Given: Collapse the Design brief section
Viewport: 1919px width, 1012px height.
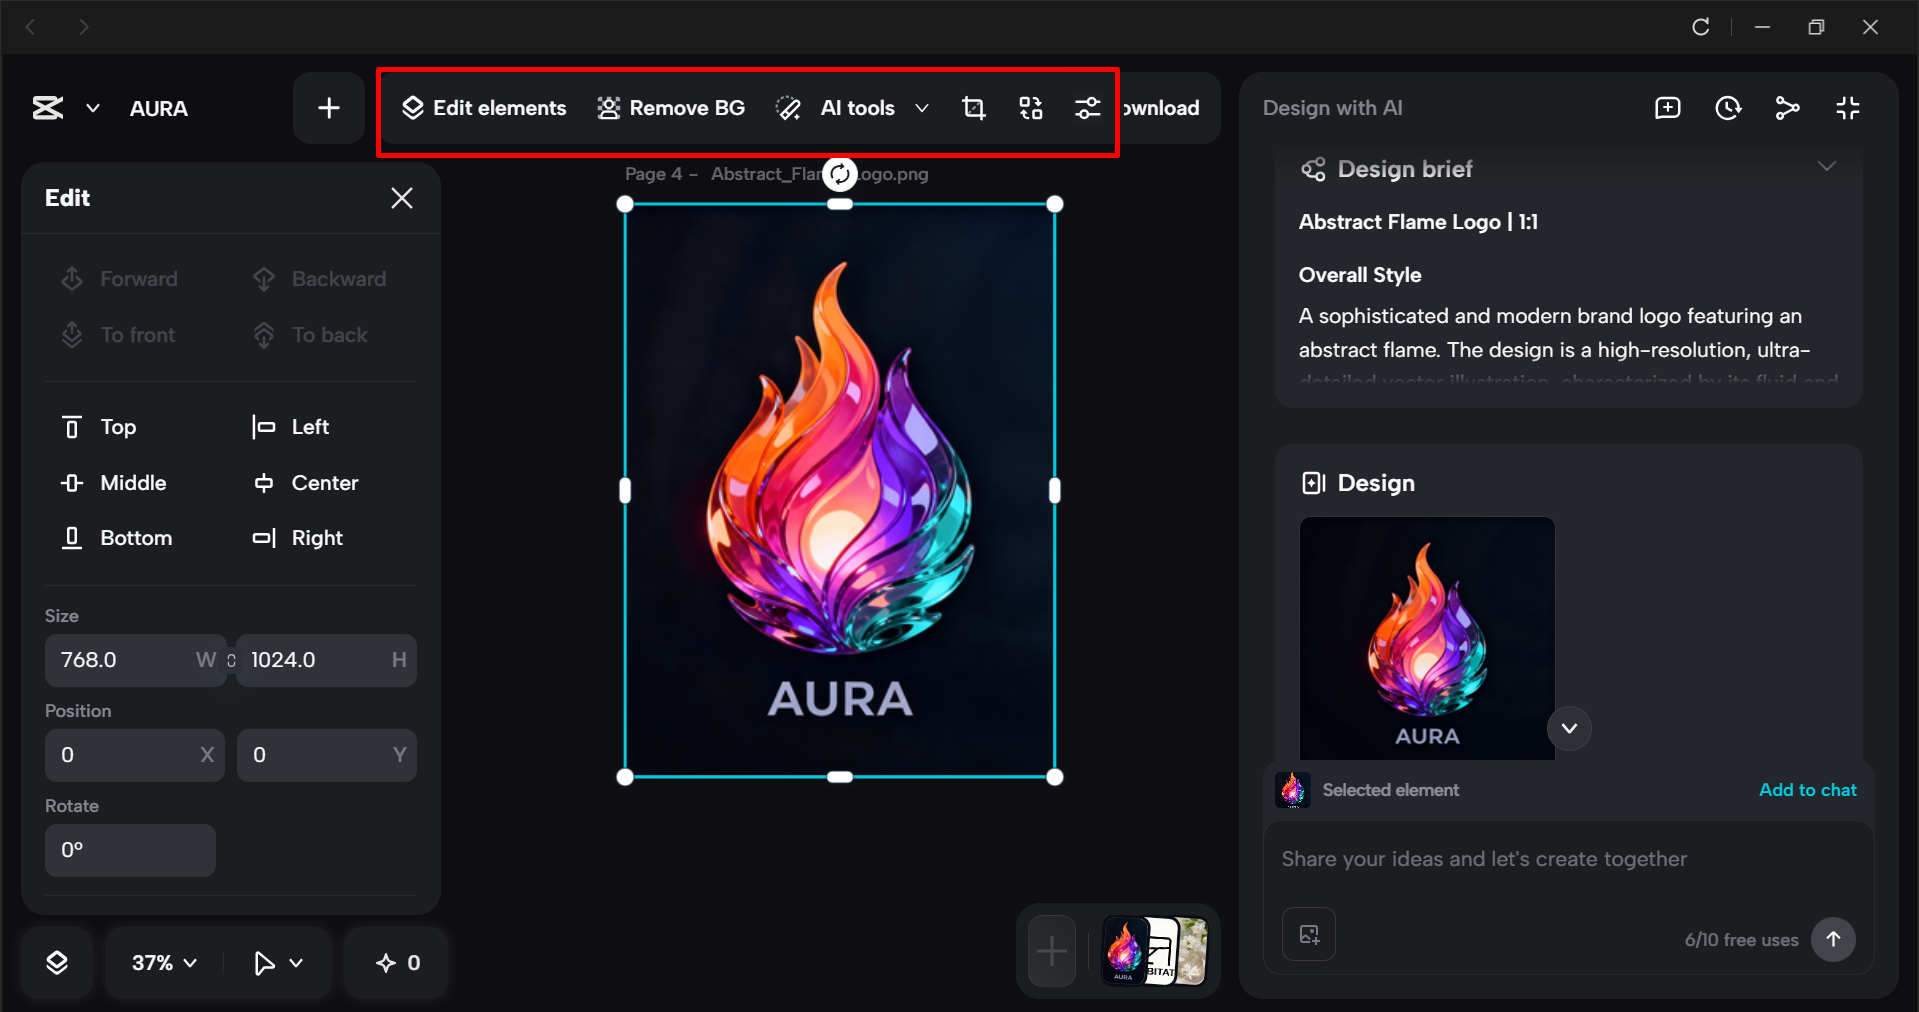Looking at the screenshot, I should click(x=1828, y=166).
